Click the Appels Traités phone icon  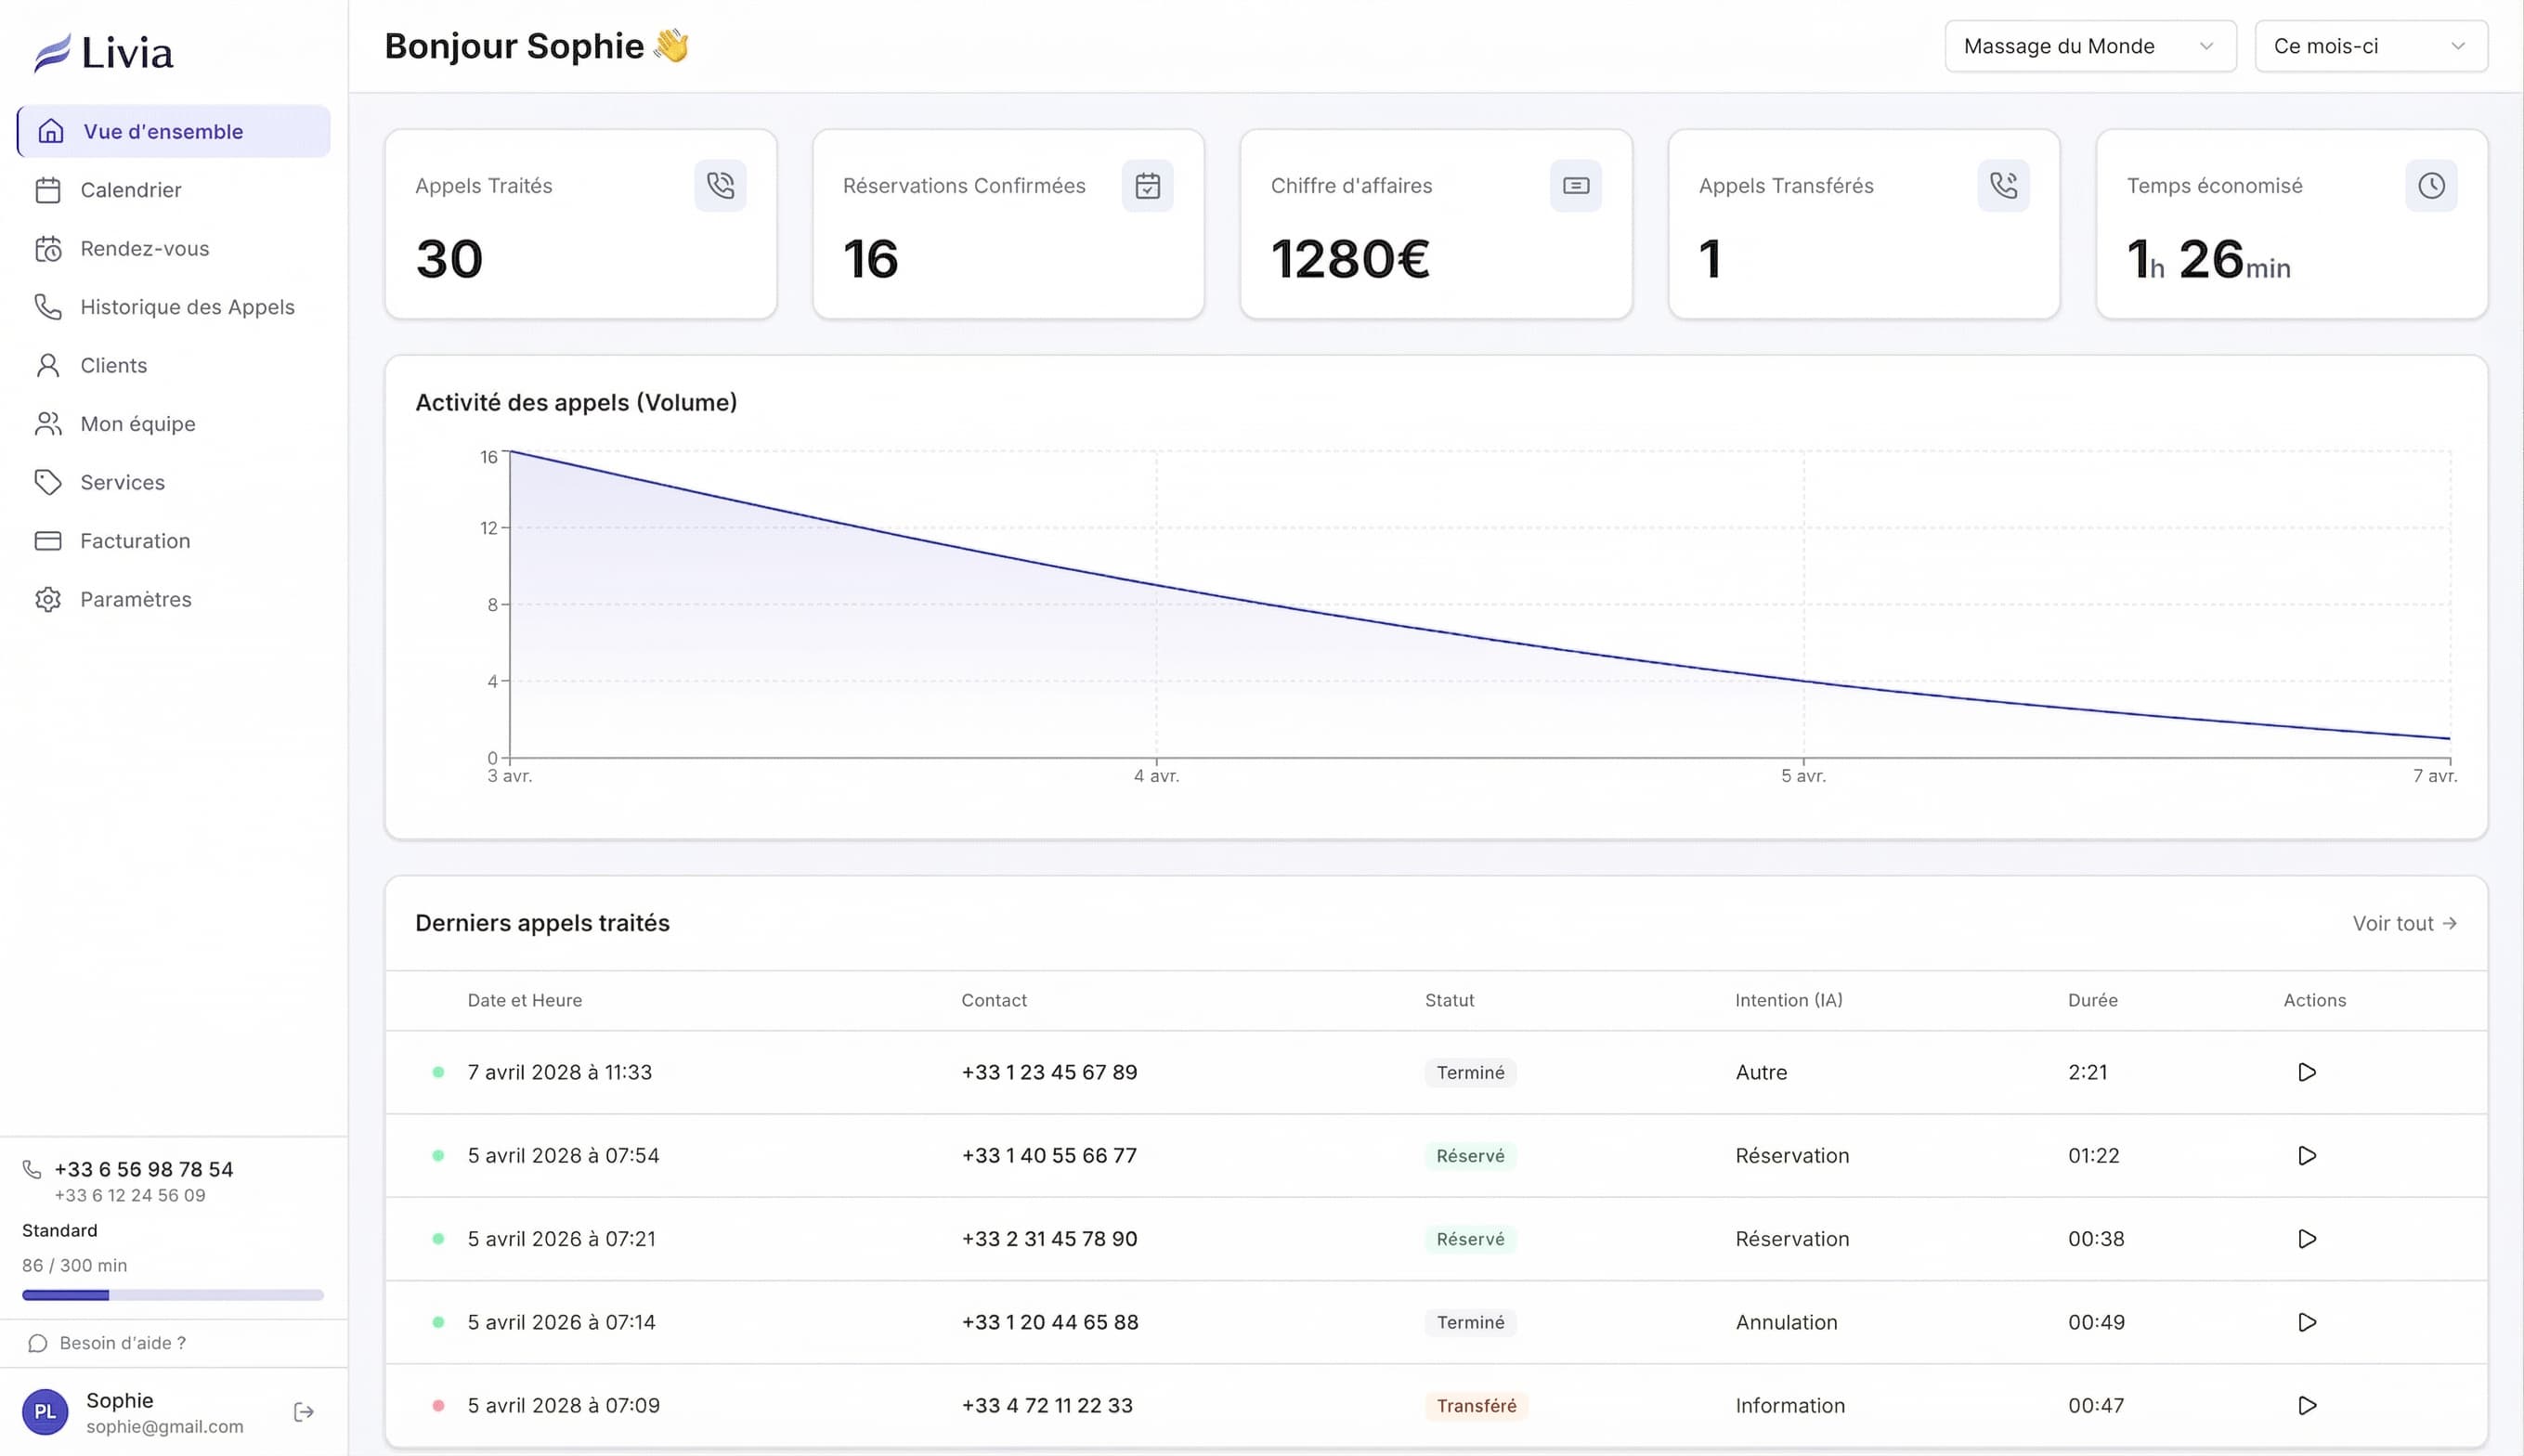tap(720, 185)
